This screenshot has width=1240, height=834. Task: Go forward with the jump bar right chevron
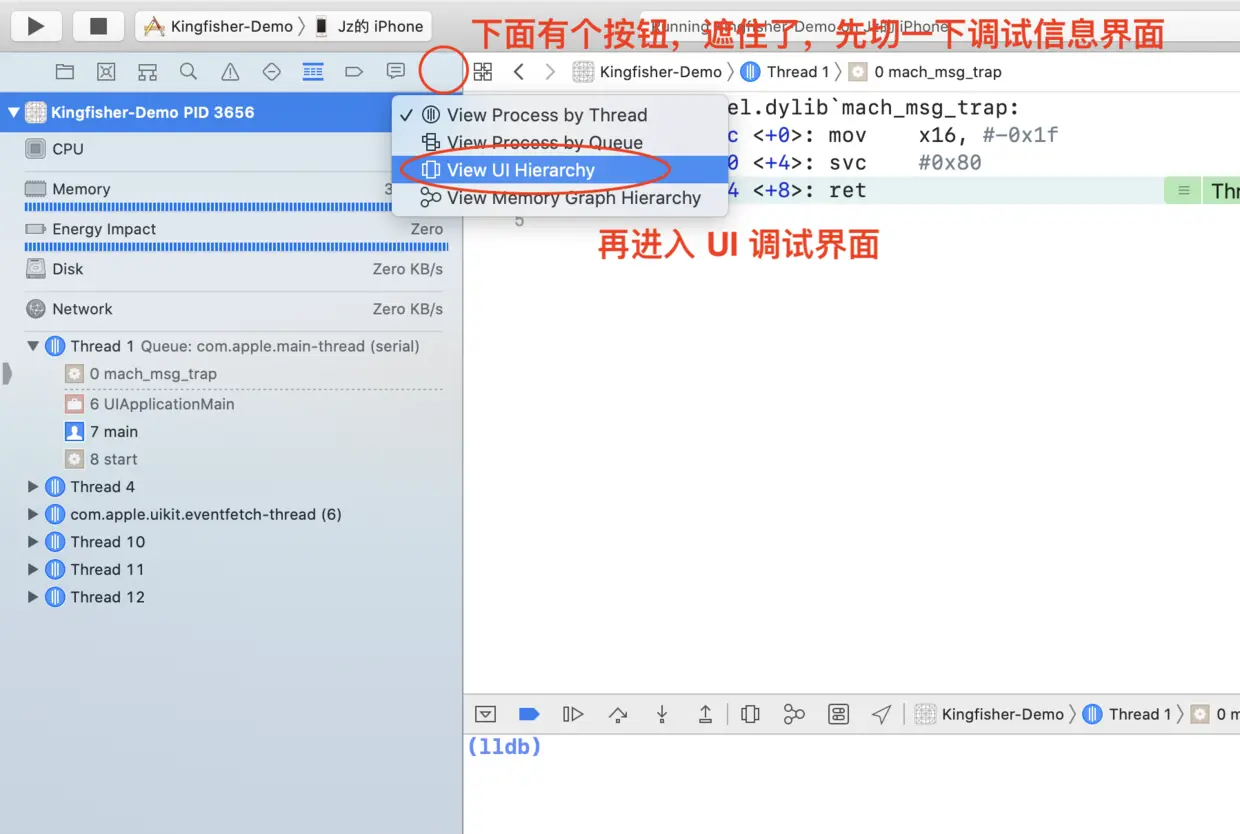click(550, 72)
